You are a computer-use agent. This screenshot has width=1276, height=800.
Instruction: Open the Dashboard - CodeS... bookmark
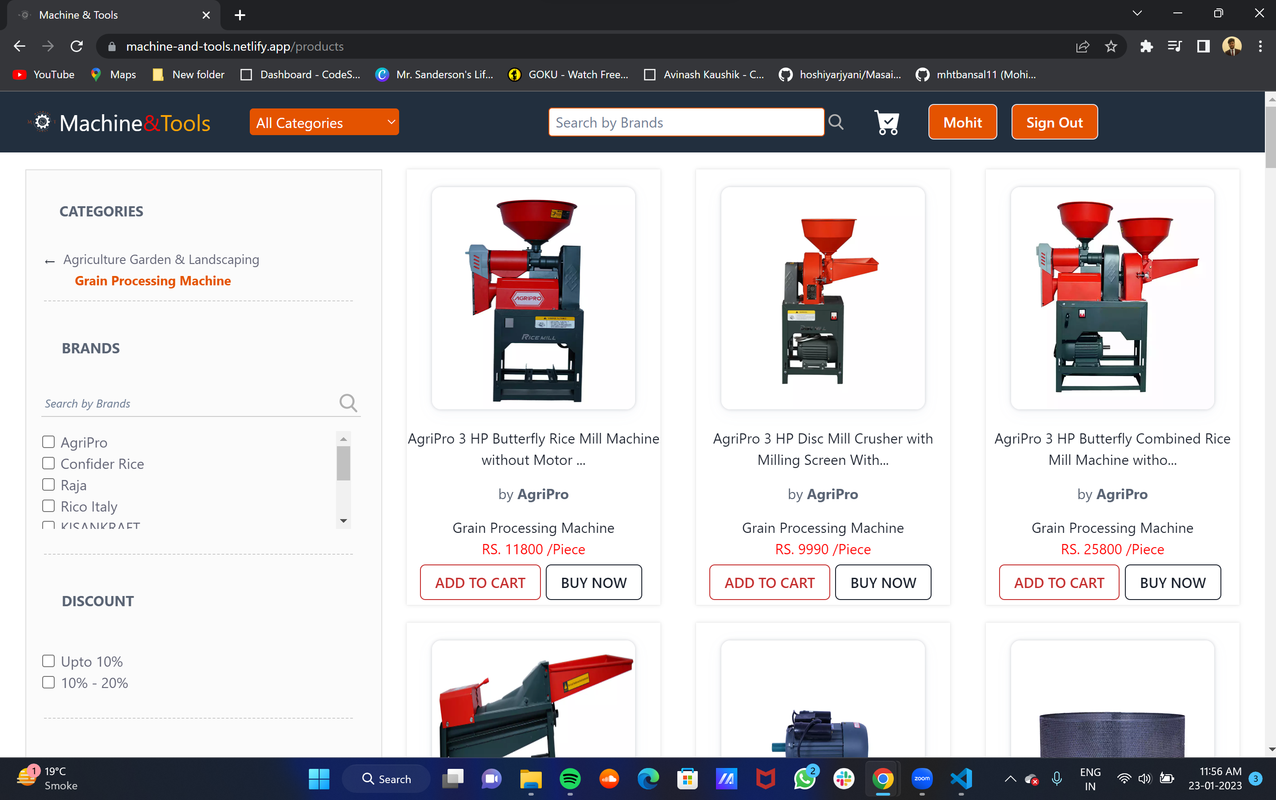pos(301,74)
